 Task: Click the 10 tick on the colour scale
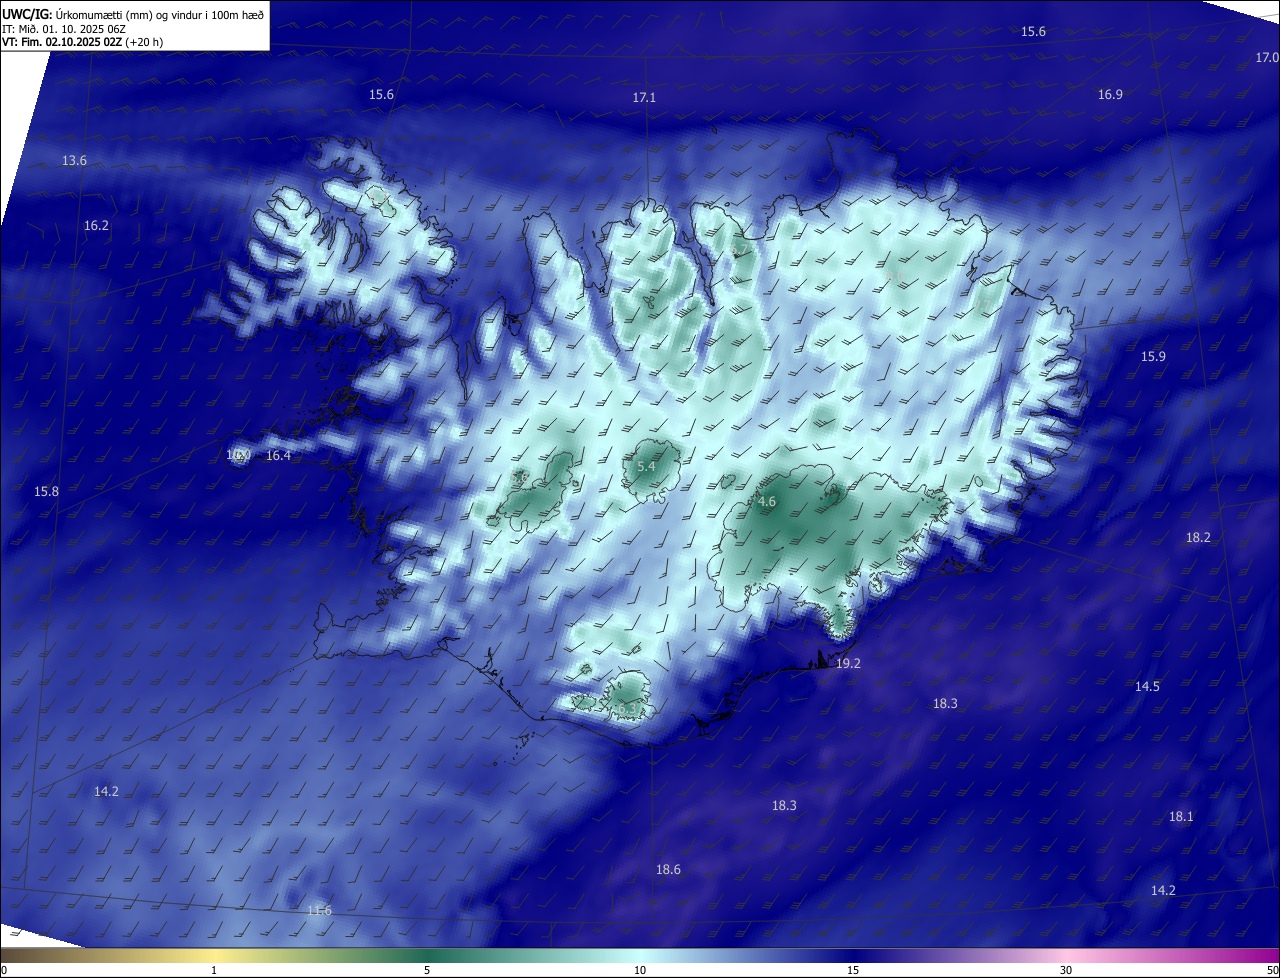640,970
